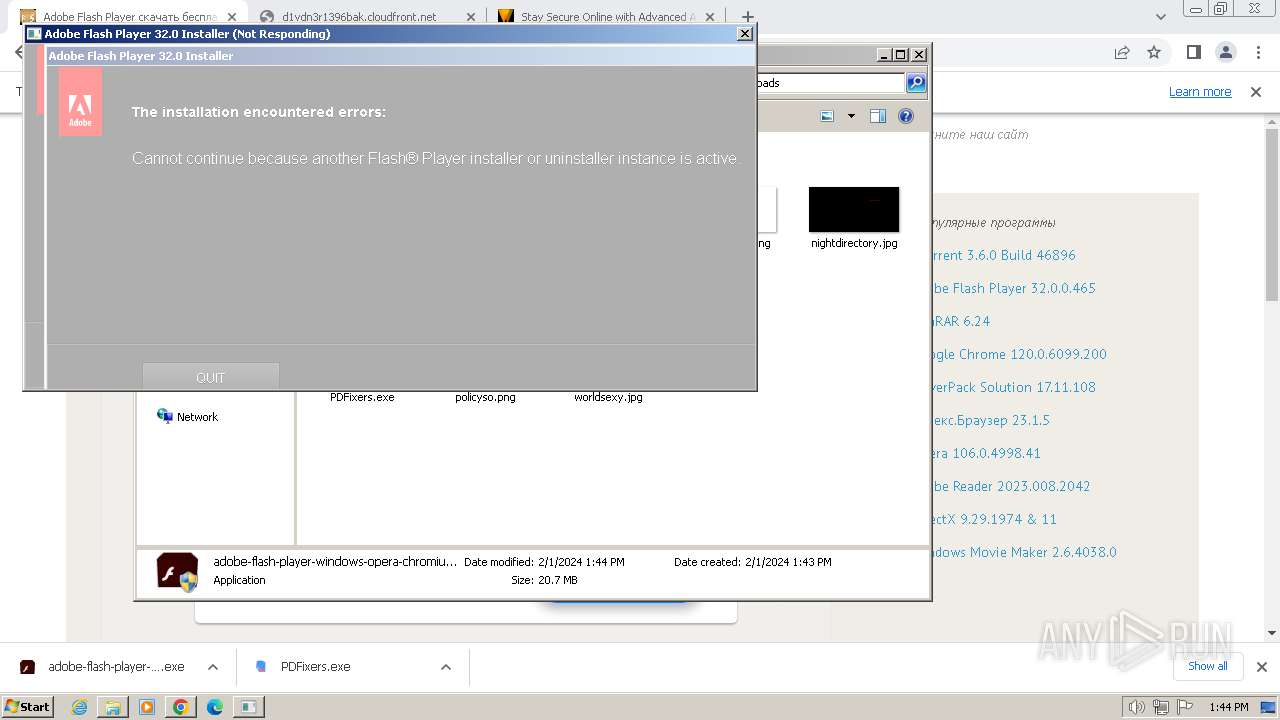Open the DriverPack Solution 17.11.108 link
This screenshot has width=1280, height=720.
(x=1014, y=387)
